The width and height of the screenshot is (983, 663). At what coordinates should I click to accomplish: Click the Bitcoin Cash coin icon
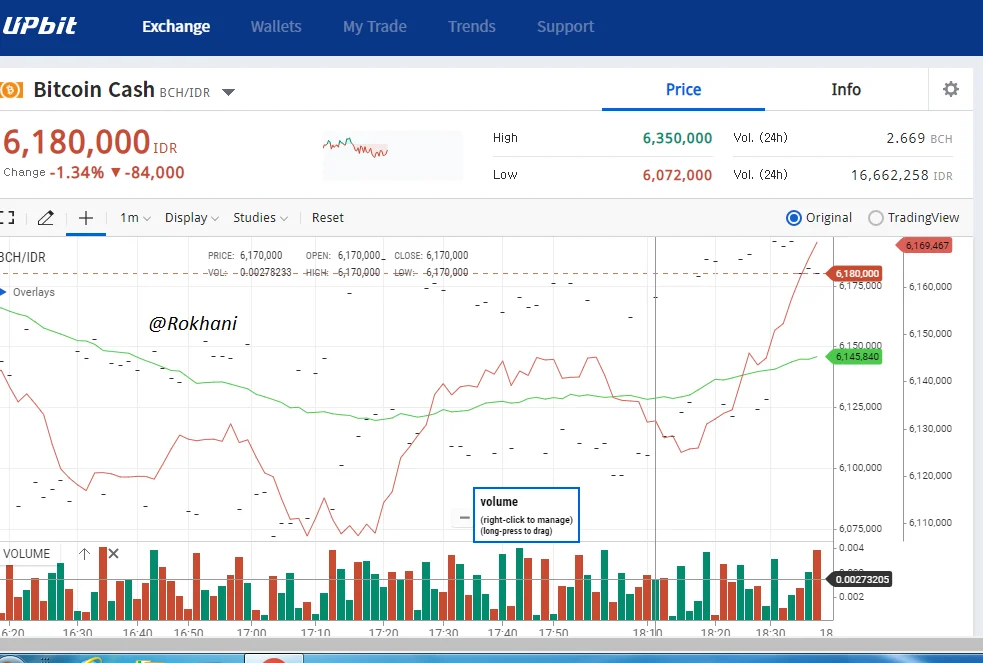click(x=11, y=90)
